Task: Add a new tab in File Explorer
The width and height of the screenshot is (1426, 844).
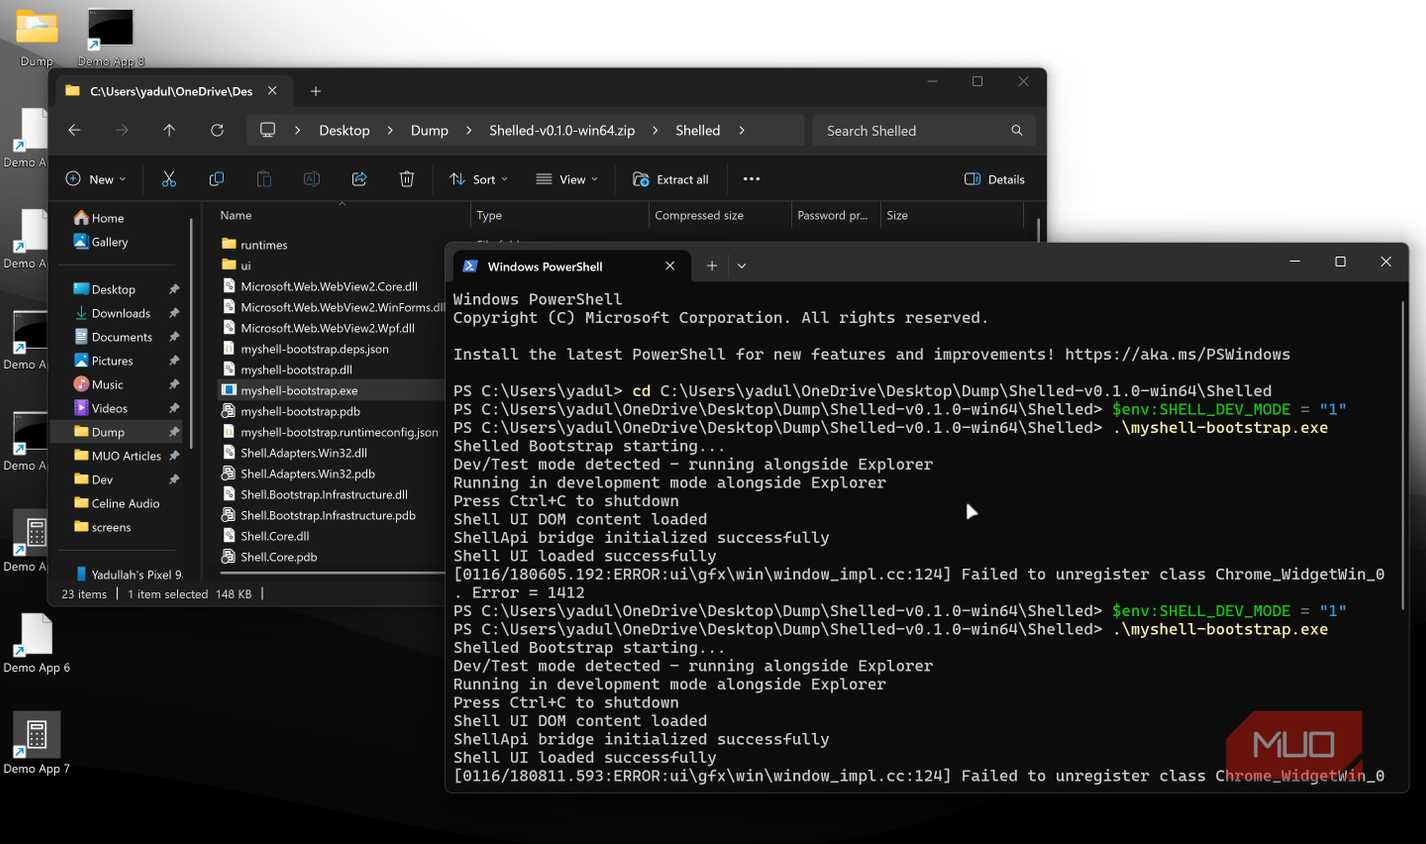Action: pyautogui.click(x=315, y=91)
